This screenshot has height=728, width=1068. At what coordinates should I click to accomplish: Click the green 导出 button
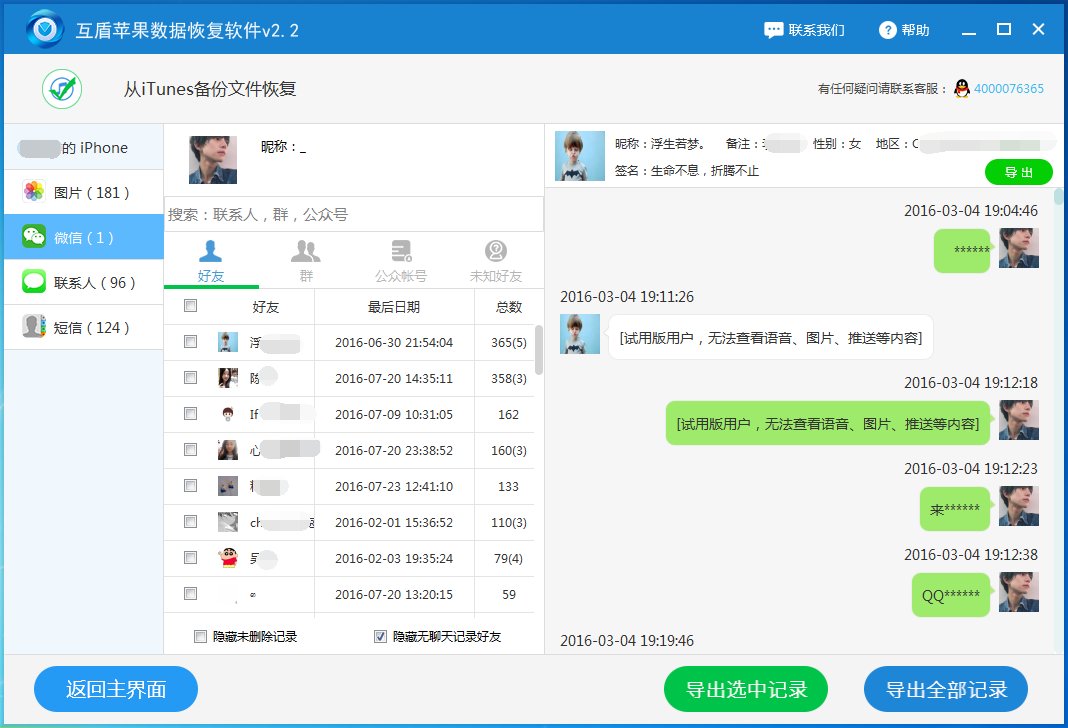click(1018, 172)
